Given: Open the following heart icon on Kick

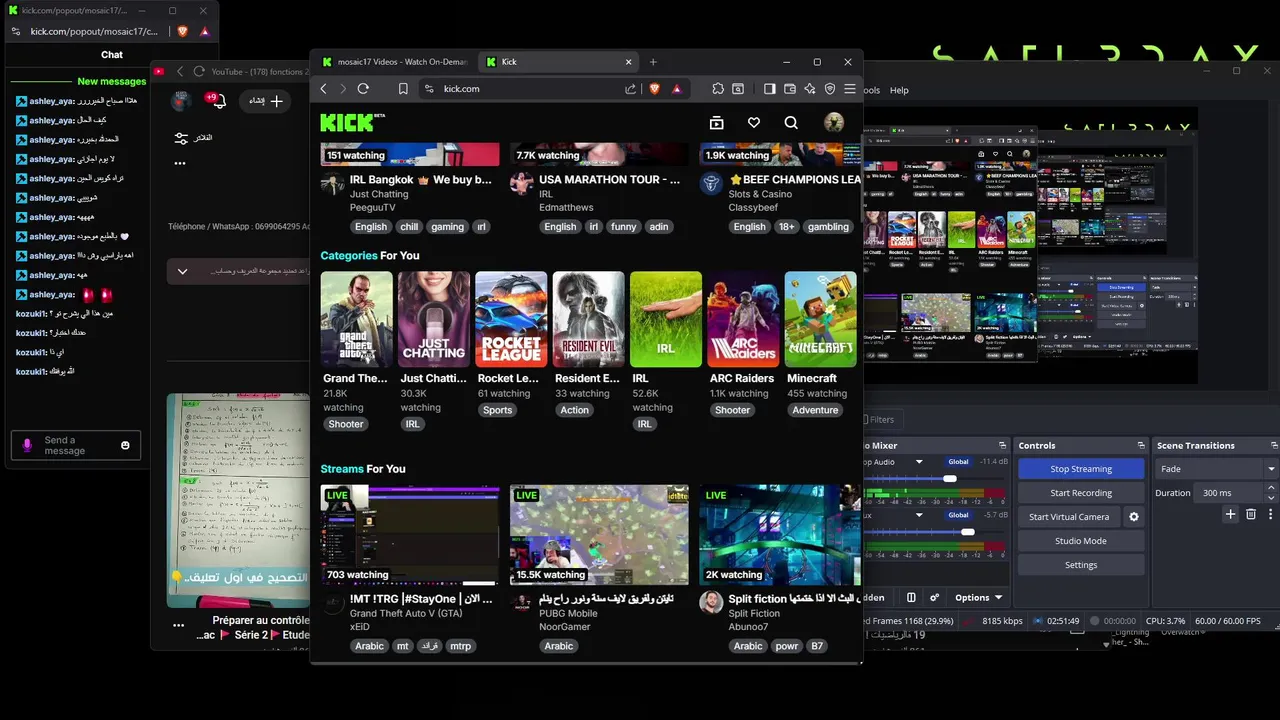Looking at the screenshot, I should tap(754, 122).
